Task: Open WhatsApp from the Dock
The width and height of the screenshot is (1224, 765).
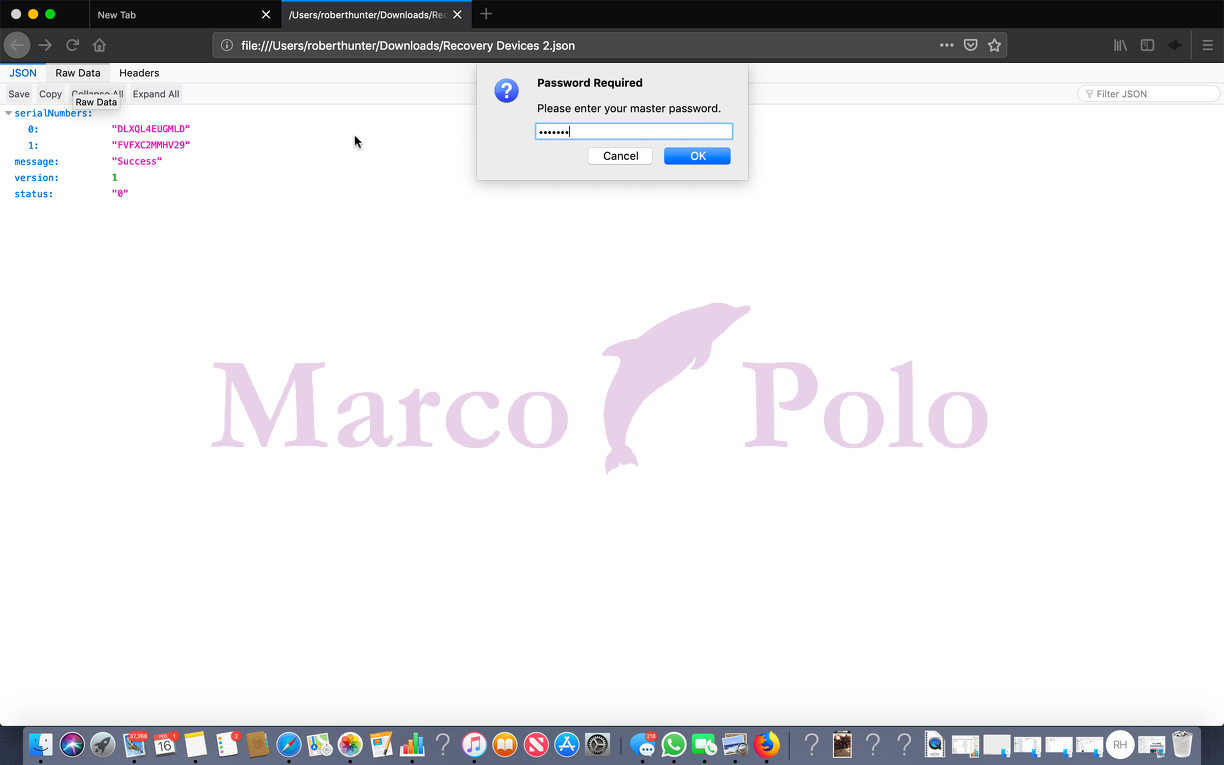Action: [674, 744]
